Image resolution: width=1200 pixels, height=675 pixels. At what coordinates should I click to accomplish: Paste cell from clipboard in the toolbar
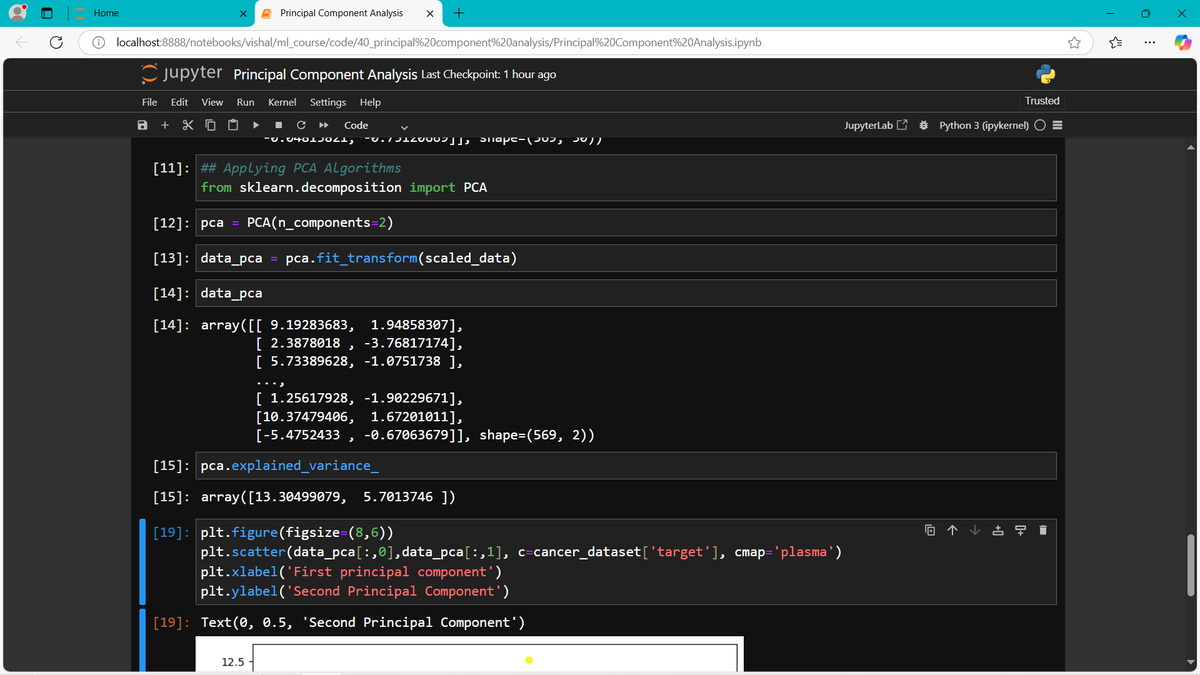click(232, 125)
